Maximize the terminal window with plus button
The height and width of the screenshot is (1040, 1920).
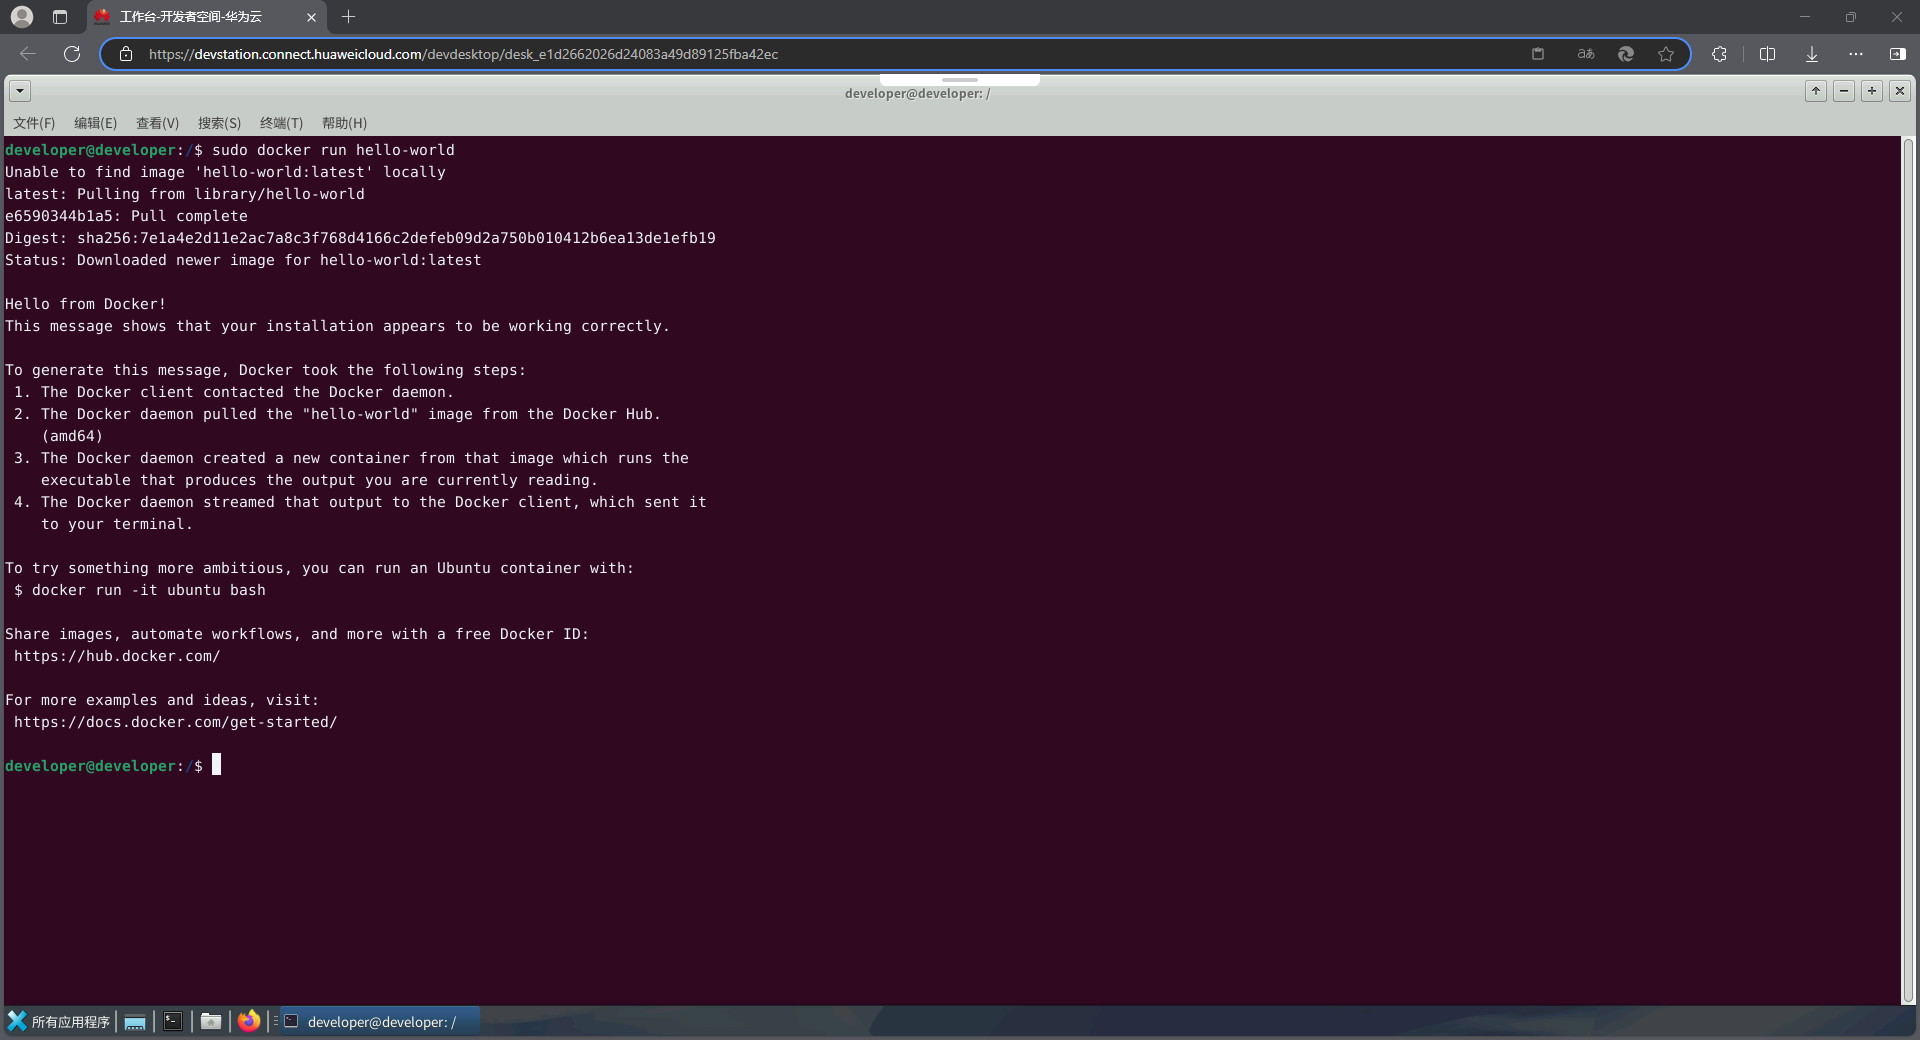[x=1872, y=91]
